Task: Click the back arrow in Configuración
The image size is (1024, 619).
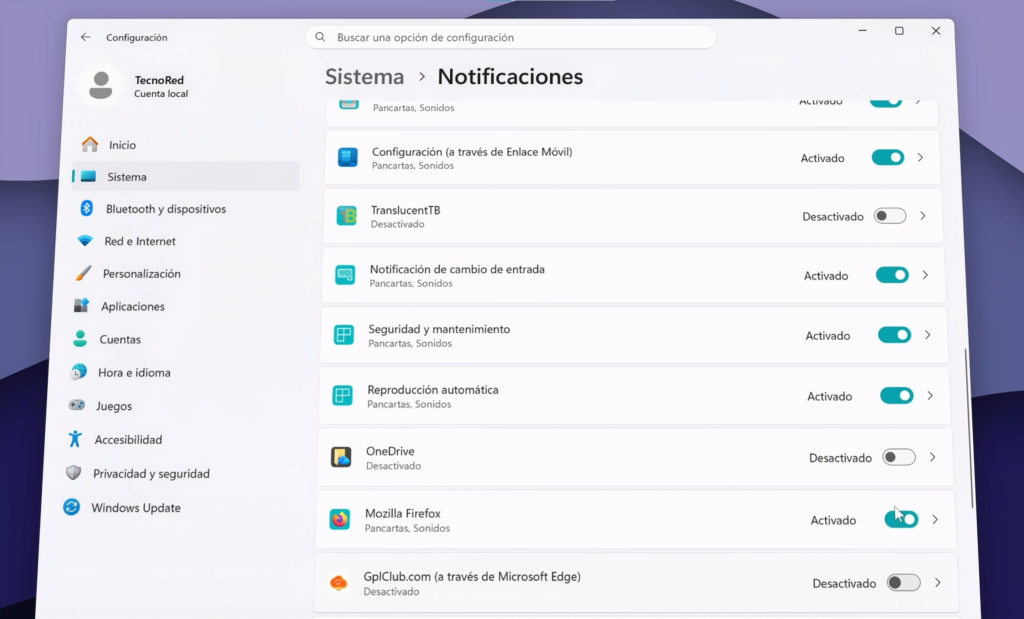Action: coord(86,37)
